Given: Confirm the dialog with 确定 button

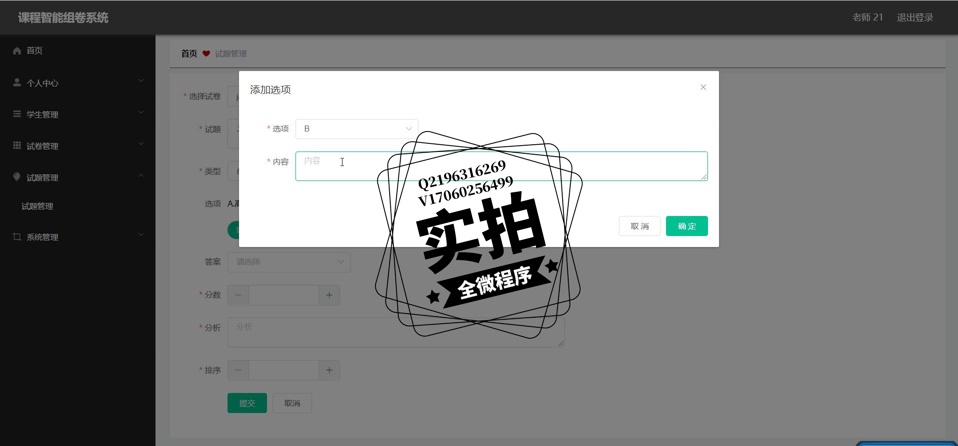Looking at the screenshot, I should tap(687, 226).
